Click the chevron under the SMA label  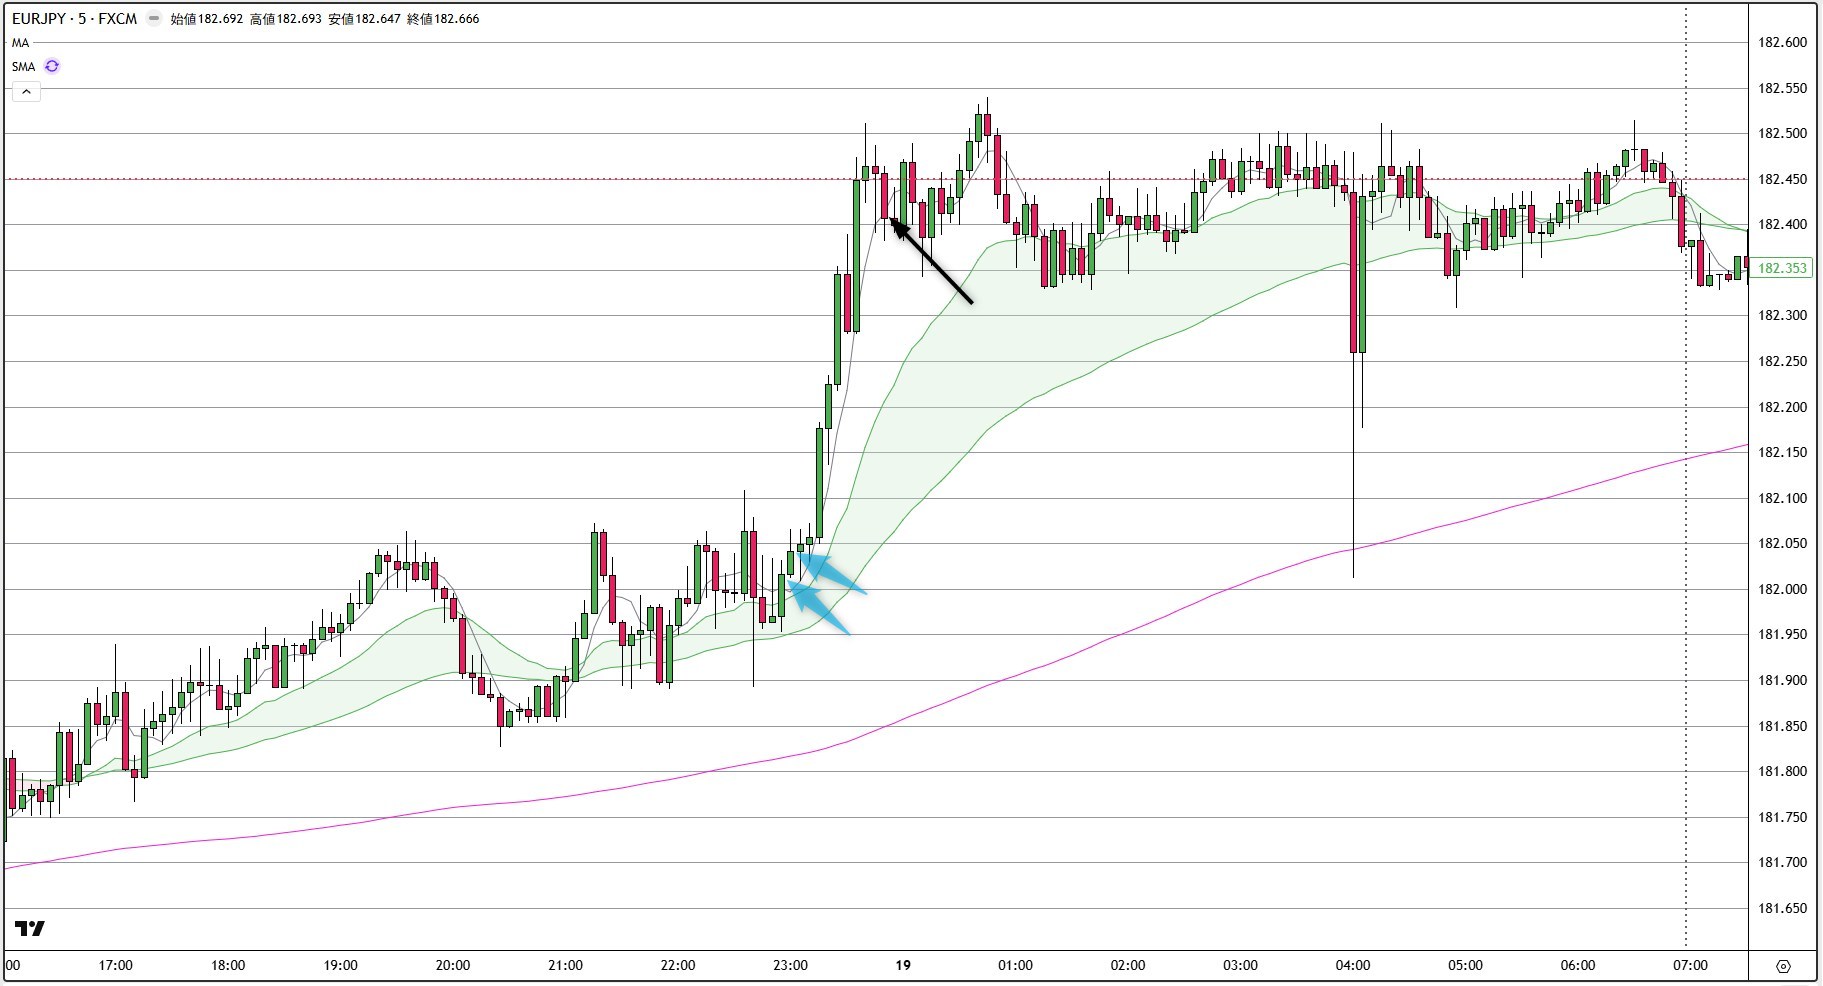(x=26, y=92)
